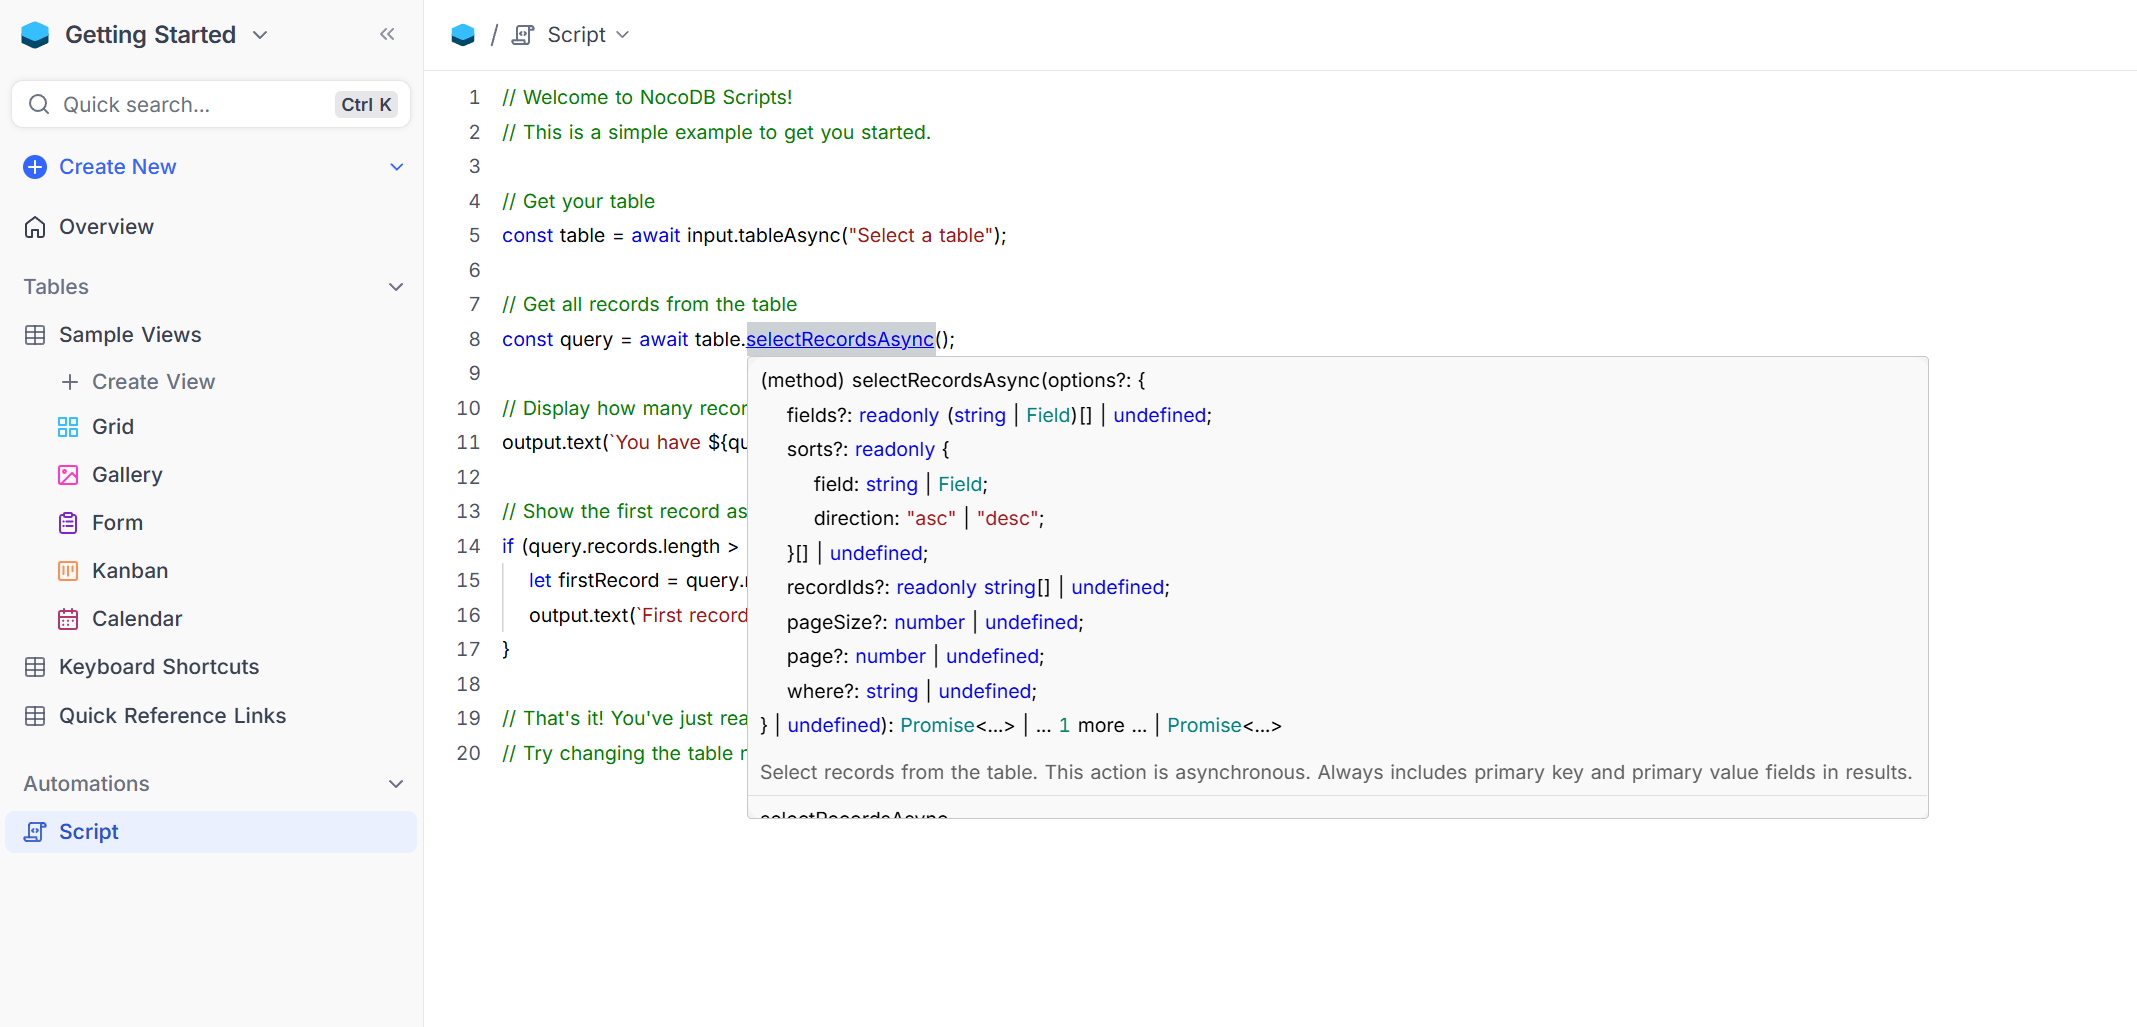
Task: Click the blue plus Create New icon
Action: click(35, 167)
